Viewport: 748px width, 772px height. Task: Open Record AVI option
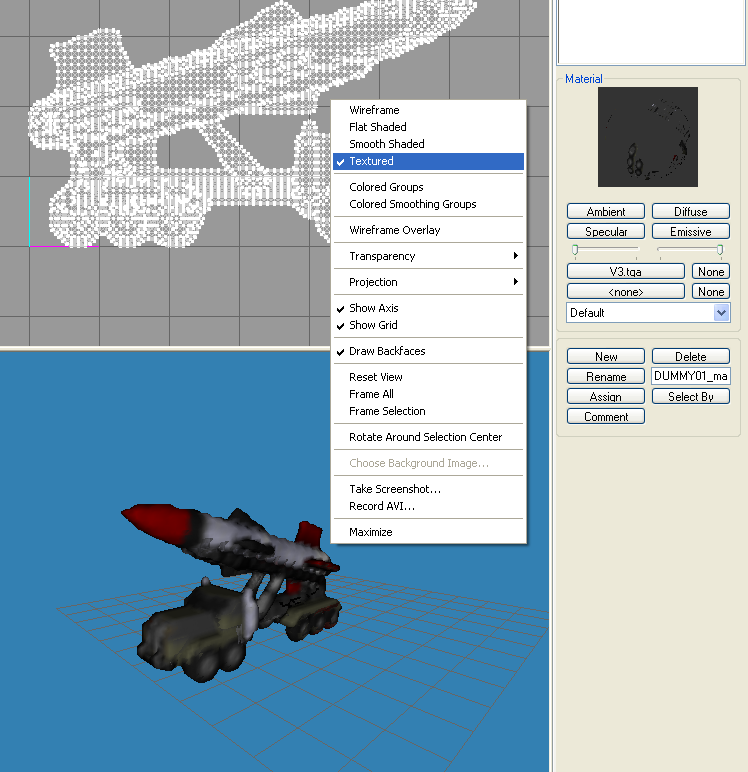(428, 506)
